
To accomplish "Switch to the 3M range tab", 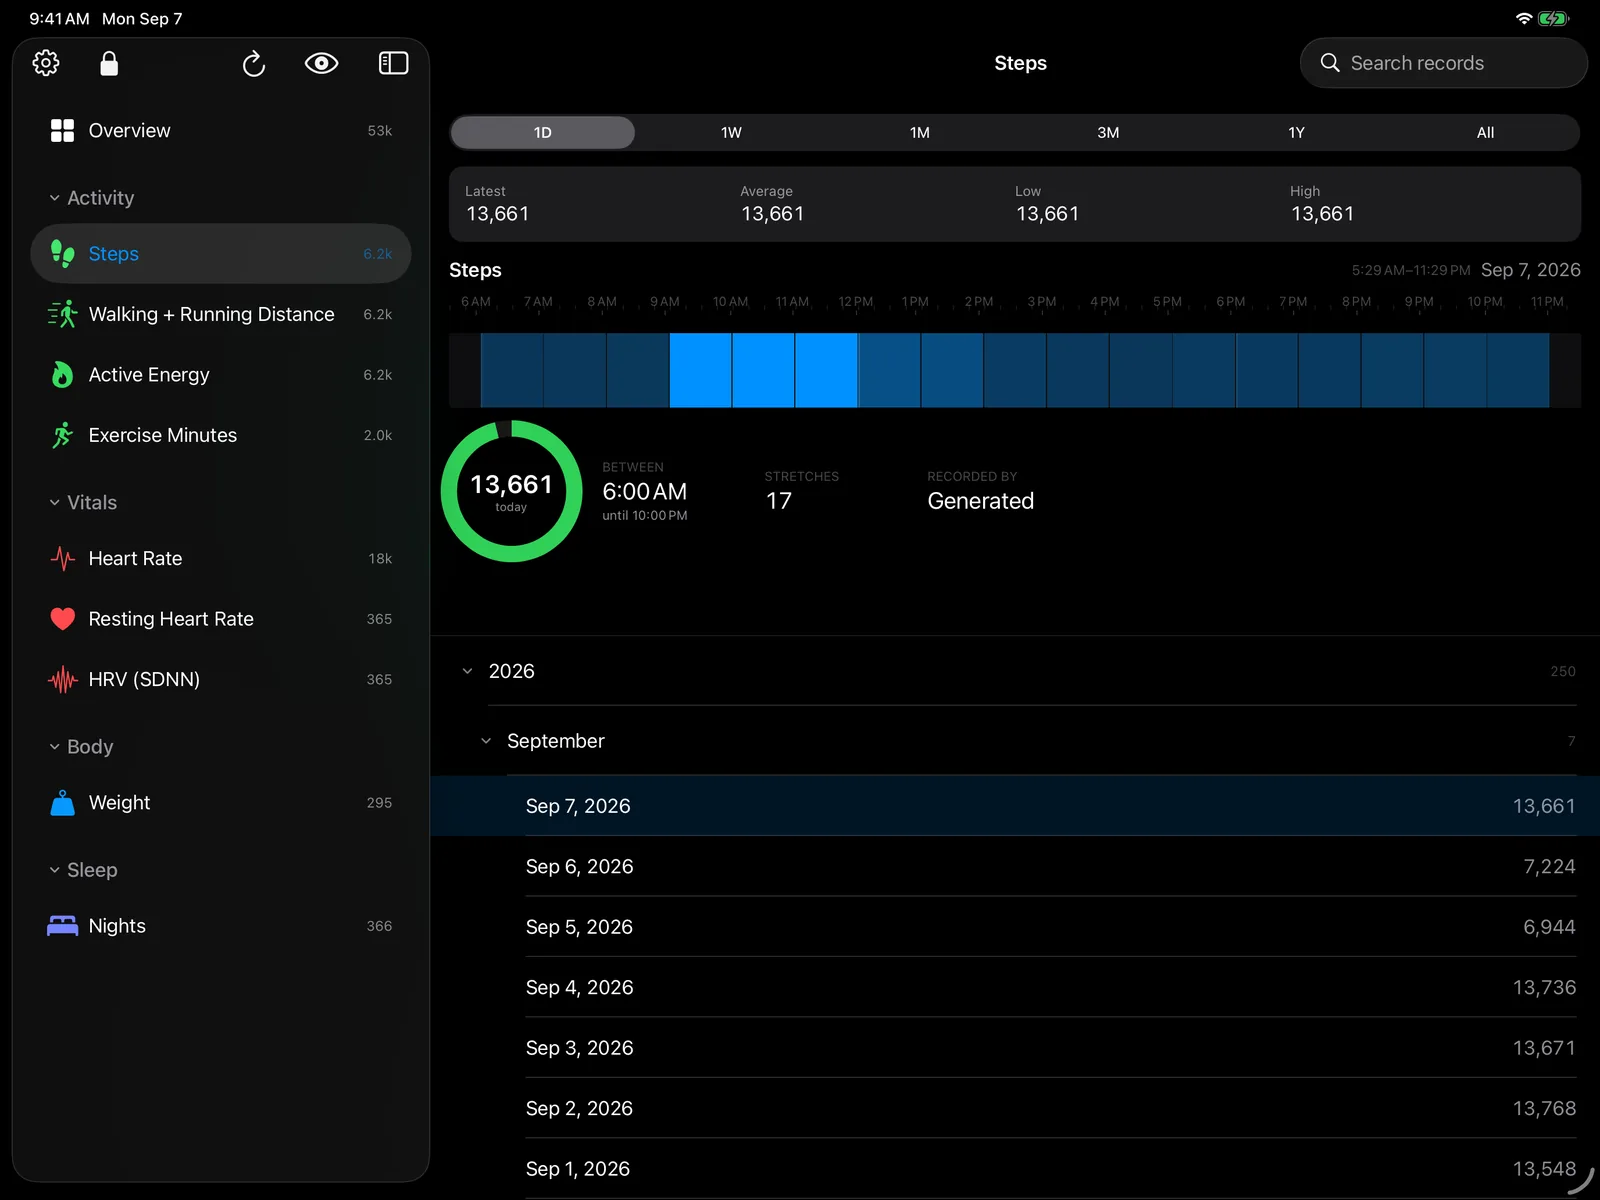I will click(x=1108, y=132).
